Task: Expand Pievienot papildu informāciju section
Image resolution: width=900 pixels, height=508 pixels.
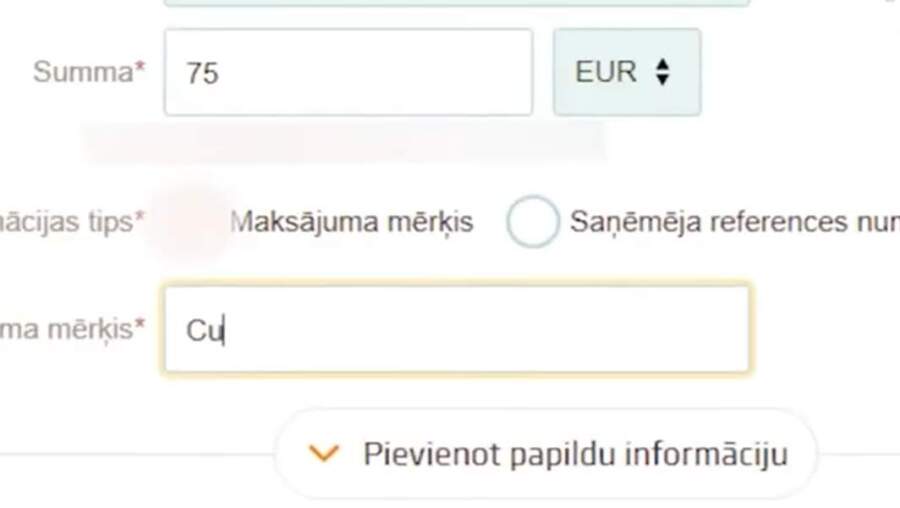Action: (x=546, y=454)
